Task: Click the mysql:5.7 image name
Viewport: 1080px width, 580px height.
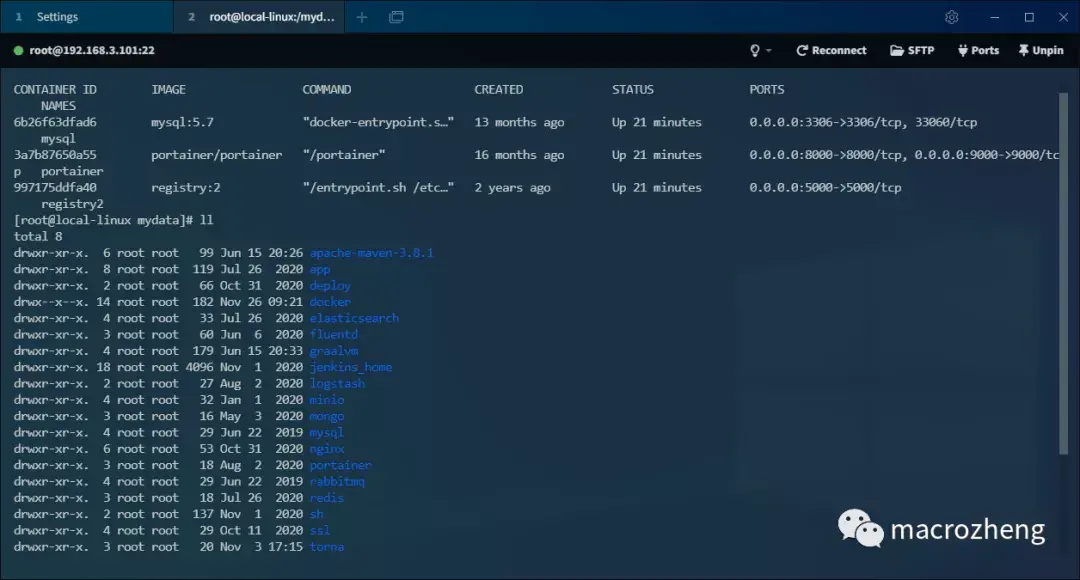Action: (183, 123)
